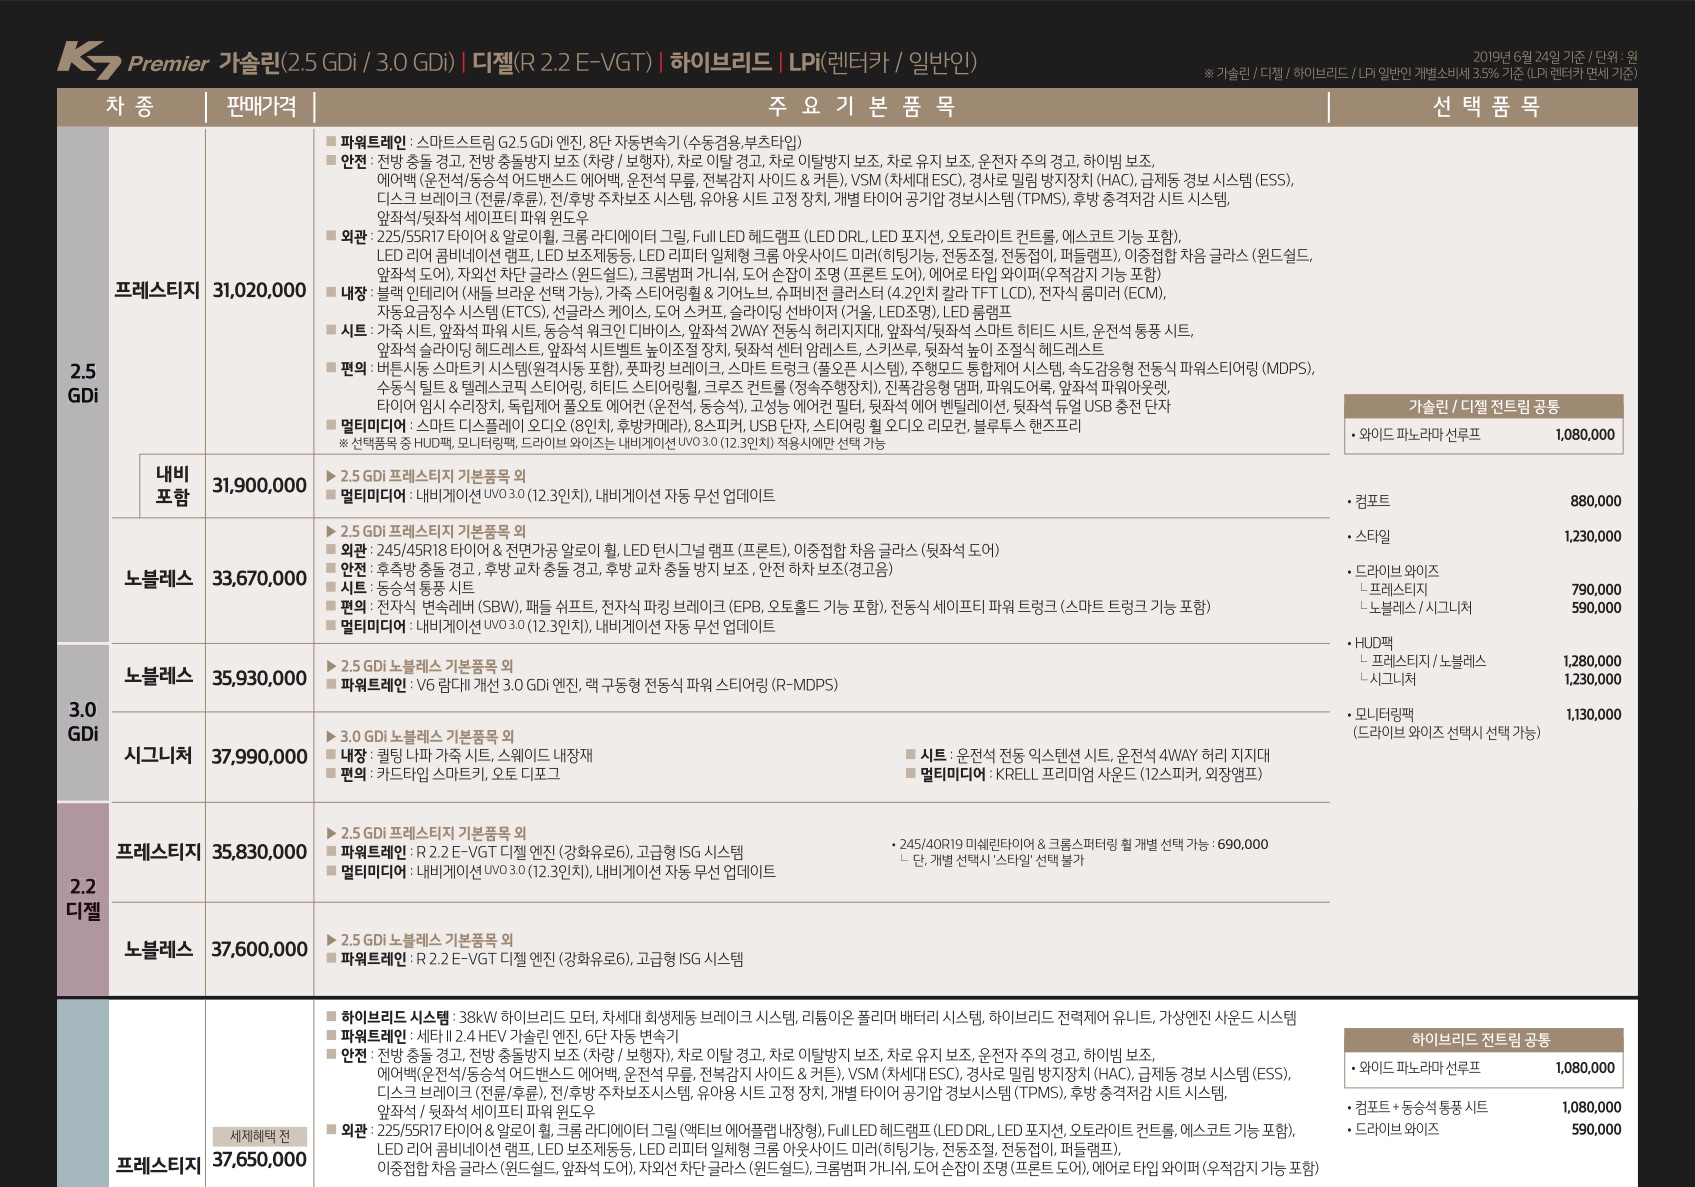Click the 스마트스트림 G2.5 GDi 엔진 line
Image resolution: width=1695 pixels, height=1187 pixels.
[564, 142]
